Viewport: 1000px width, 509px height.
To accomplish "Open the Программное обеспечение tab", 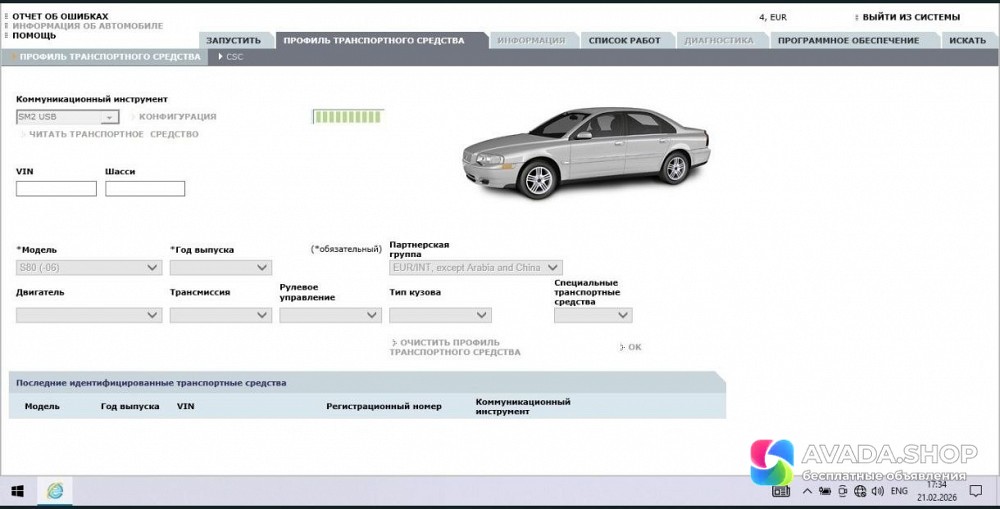I will pos(847,41).
